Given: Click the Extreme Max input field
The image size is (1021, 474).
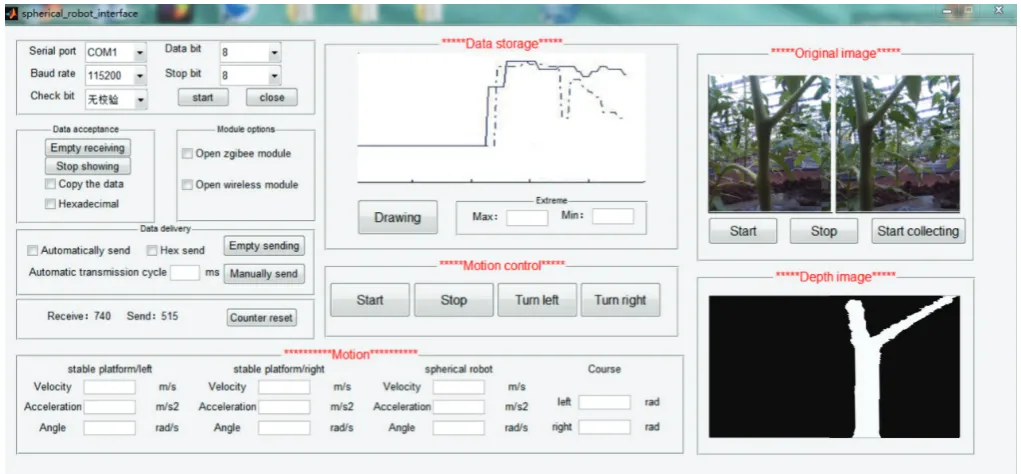Looking at the screenshot, I should (527, 217).
